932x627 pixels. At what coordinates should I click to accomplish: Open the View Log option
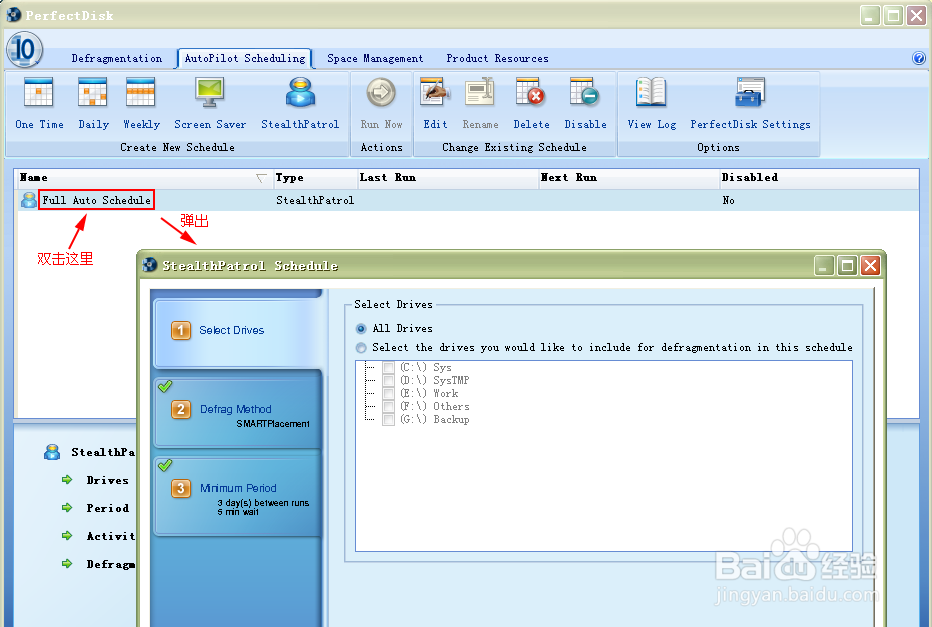(651, 102)
